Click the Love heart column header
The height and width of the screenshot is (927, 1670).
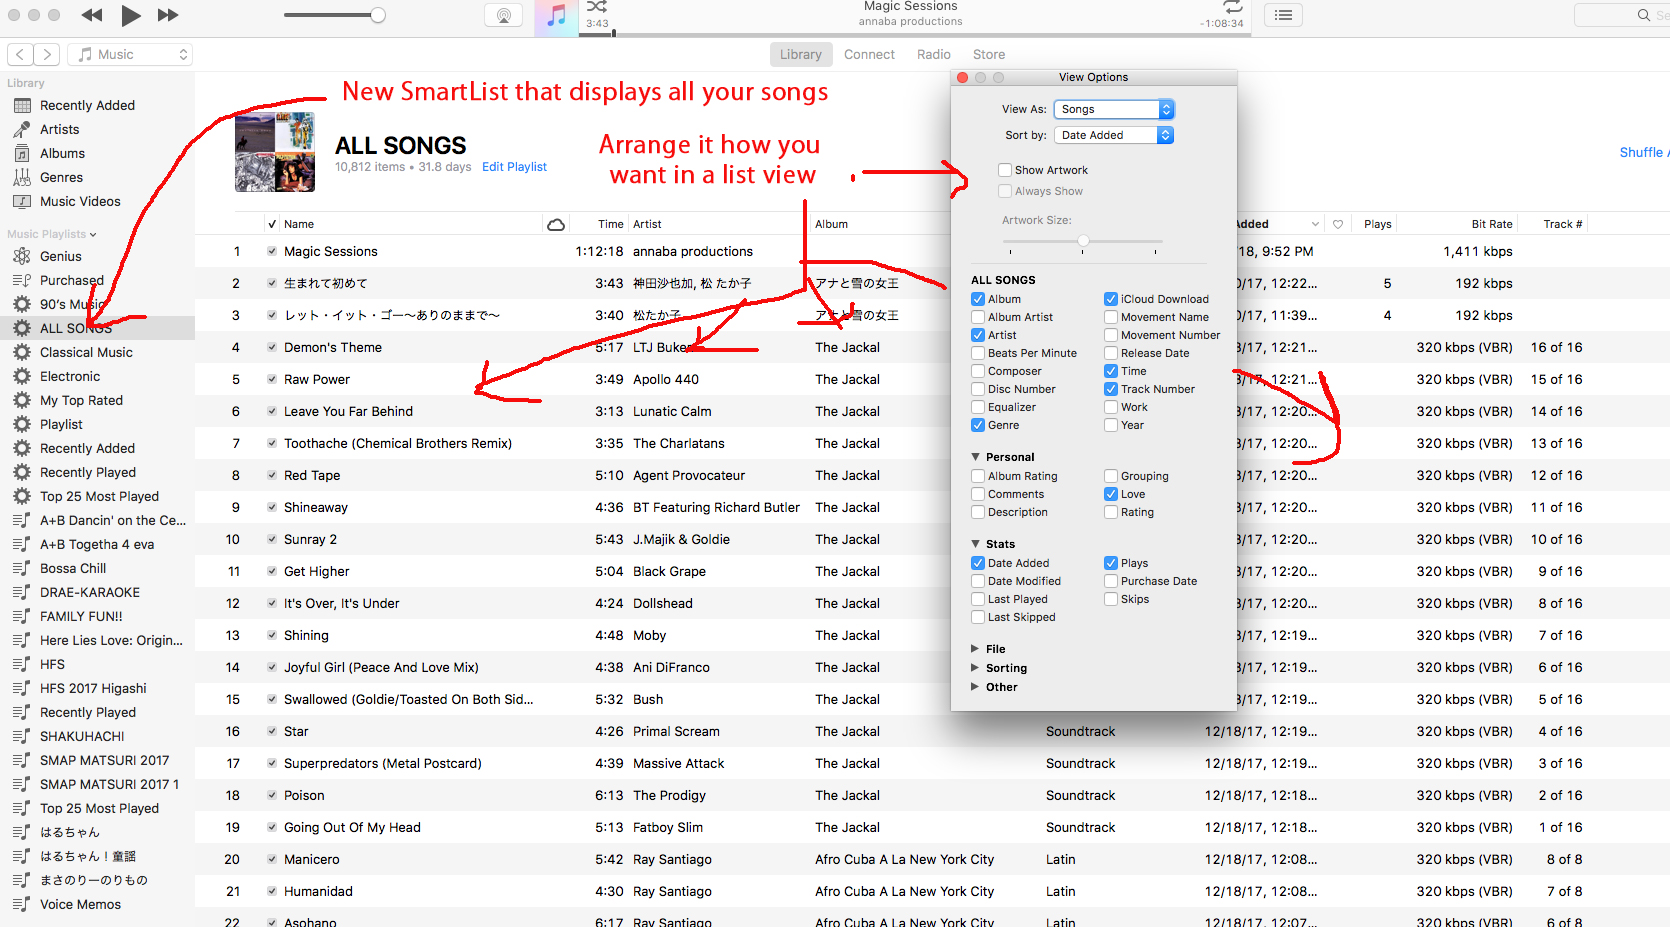click(1338, 224)
